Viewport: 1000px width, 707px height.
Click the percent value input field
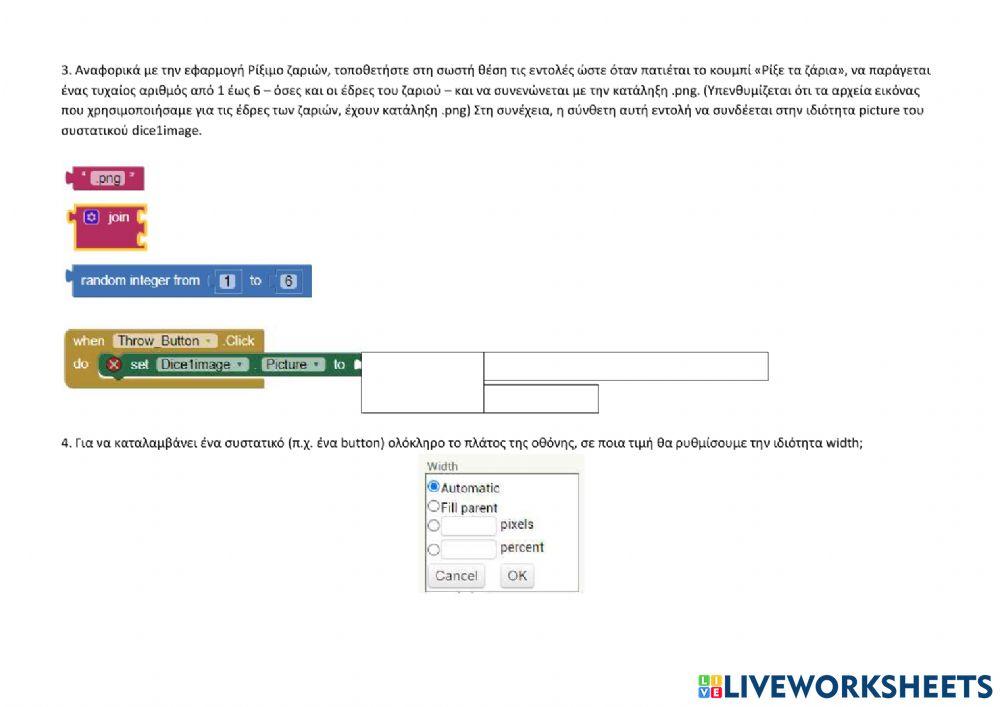point(469,549)
